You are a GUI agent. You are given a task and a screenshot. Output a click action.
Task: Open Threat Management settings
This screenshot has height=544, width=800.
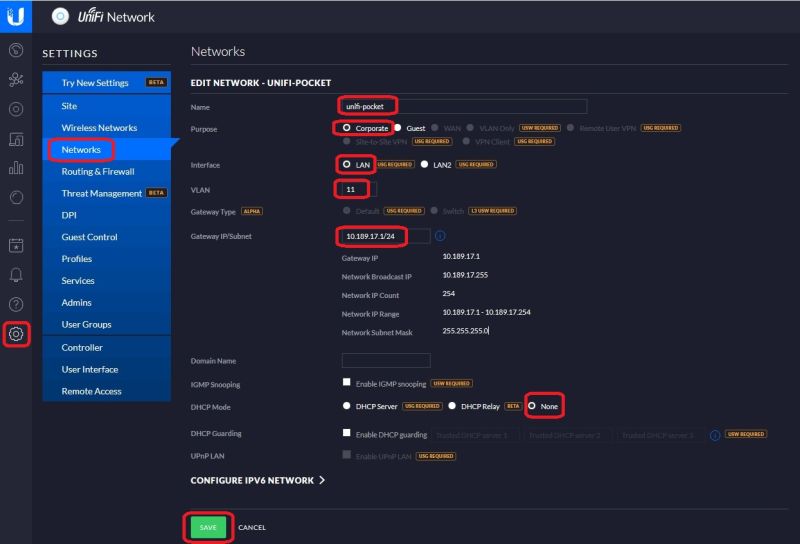[x=107, y=193]
